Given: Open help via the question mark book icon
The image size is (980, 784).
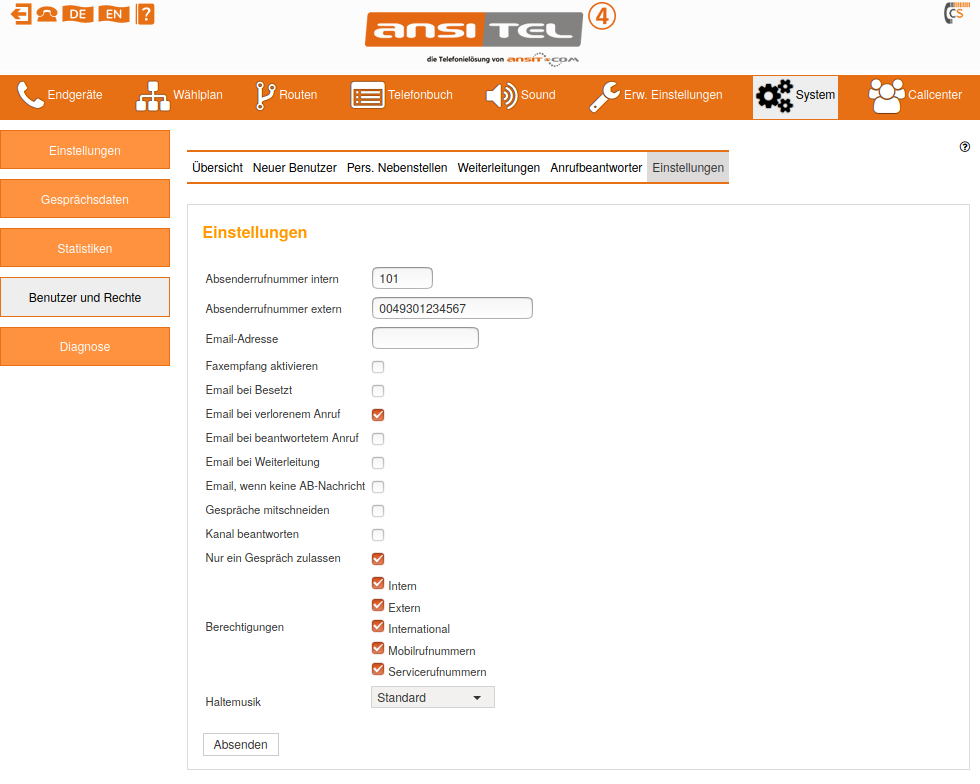Looking at the screenshot, I should pyautogui.click(x=145, y=14).
